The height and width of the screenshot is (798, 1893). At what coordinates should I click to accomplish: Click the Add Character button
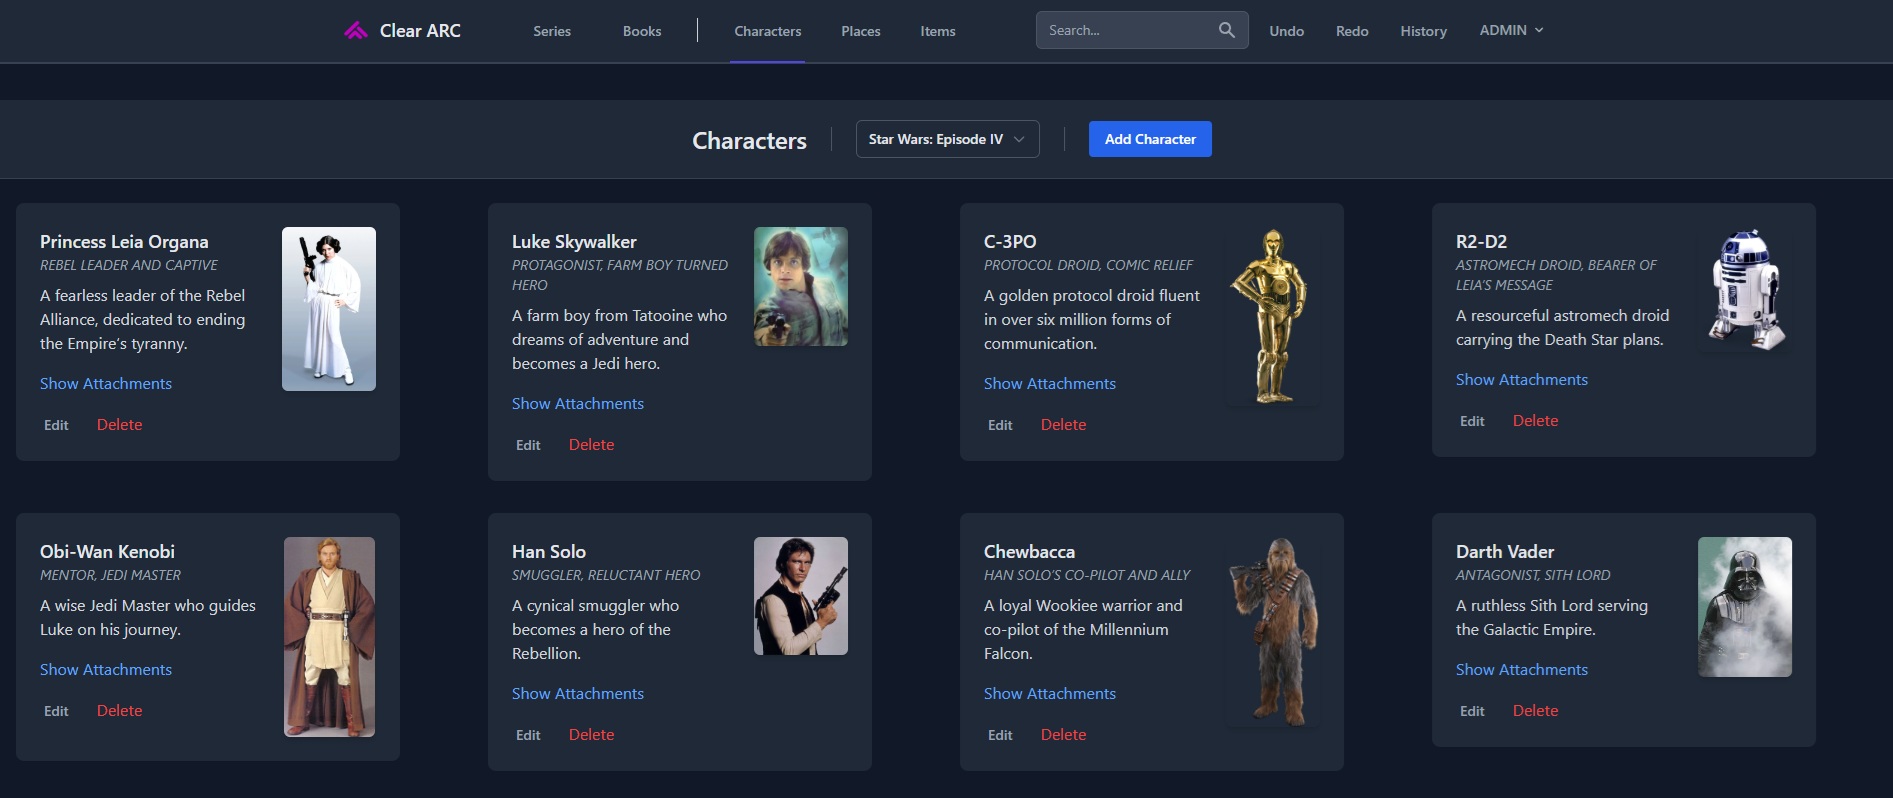(x=1150, y=139)
